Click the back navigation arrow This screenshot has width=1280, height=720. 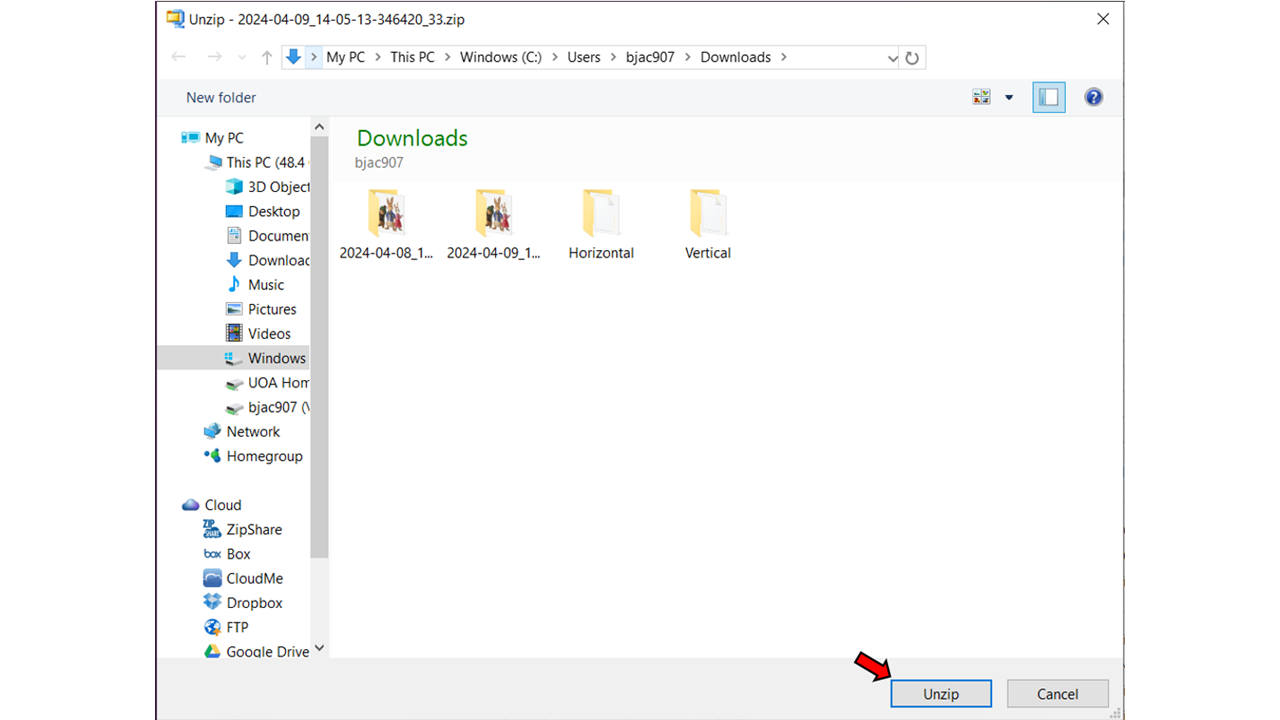(179, 57)
